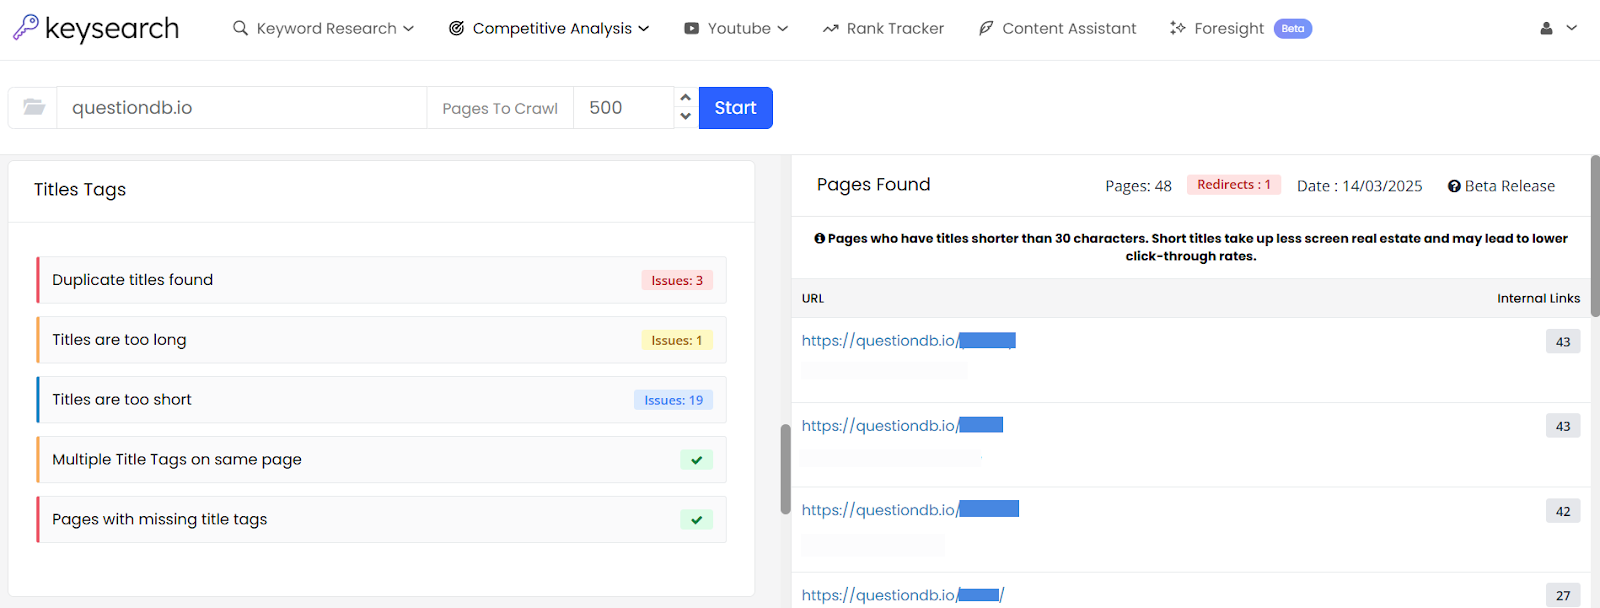Click the folder icon beside the domain field

tap(34, 108)
